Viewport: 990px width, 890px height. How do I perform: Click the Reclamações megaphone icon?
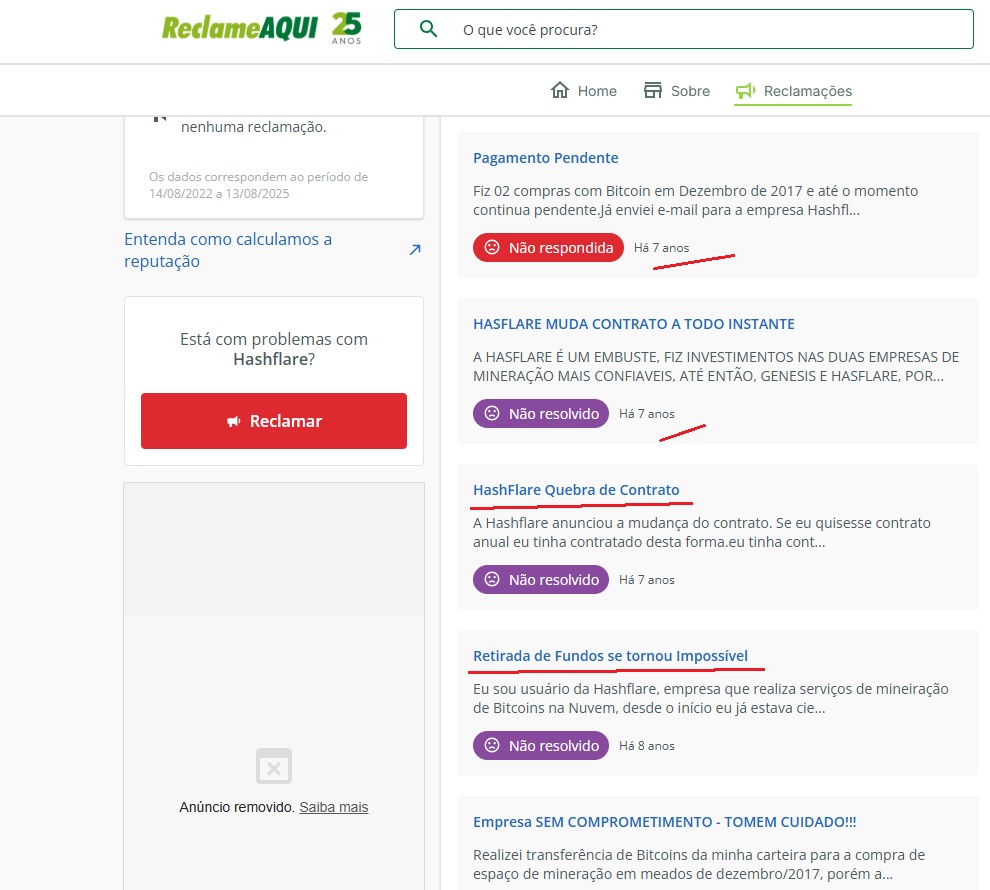[746, 91]
